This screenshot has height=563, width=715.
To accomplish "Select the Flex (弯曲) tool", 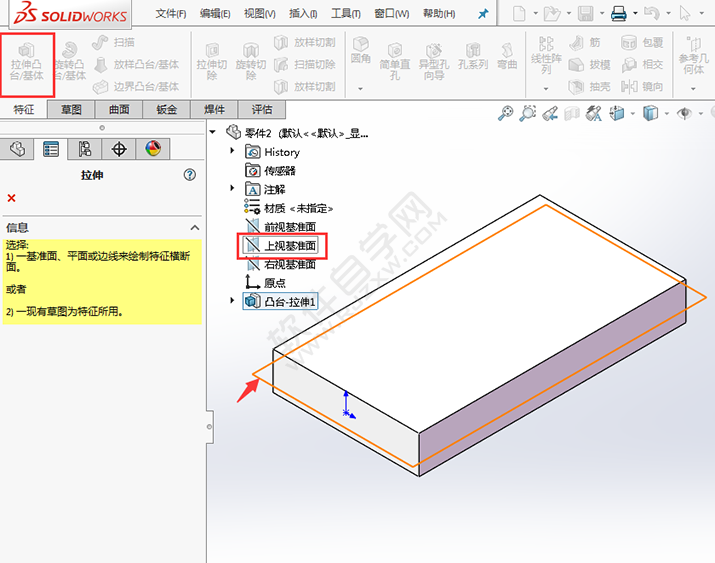I will click(507, 57).
